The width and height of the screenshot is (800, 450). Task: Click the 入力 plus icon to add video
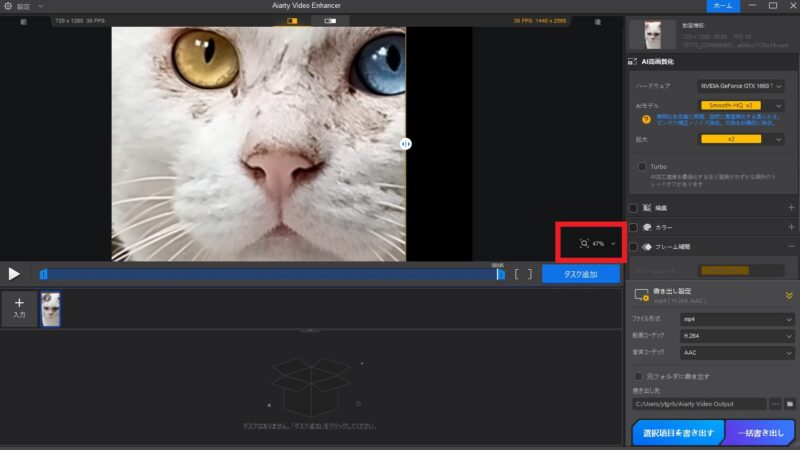tap(19, 303)
